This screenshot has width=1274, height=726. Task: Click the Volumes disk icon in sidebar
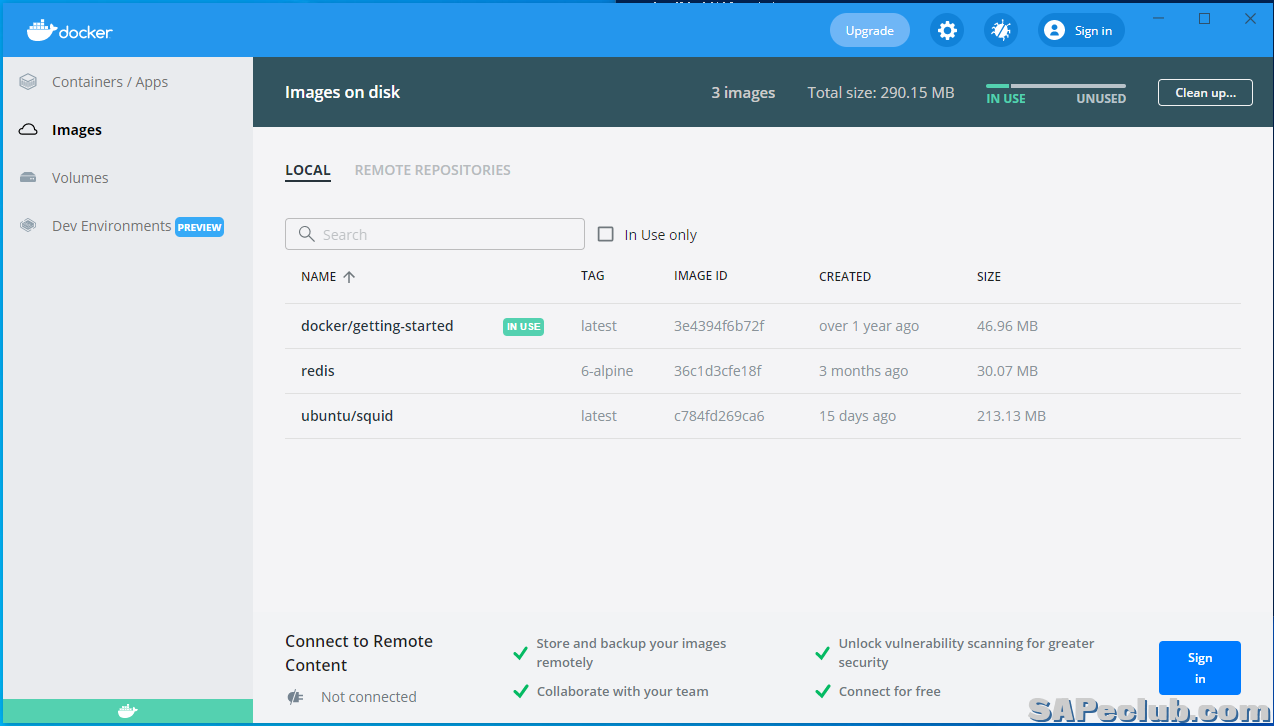28,178
